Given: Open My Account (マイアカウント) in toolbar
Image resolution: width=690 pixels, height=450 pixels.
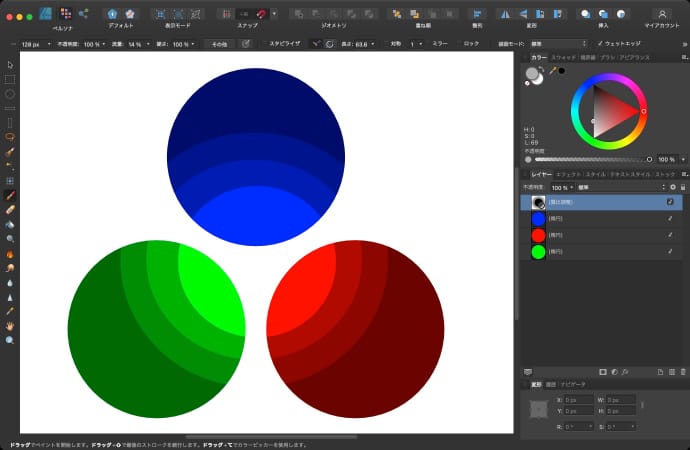Looking at the screenshot, I should [x=662, y=14].
